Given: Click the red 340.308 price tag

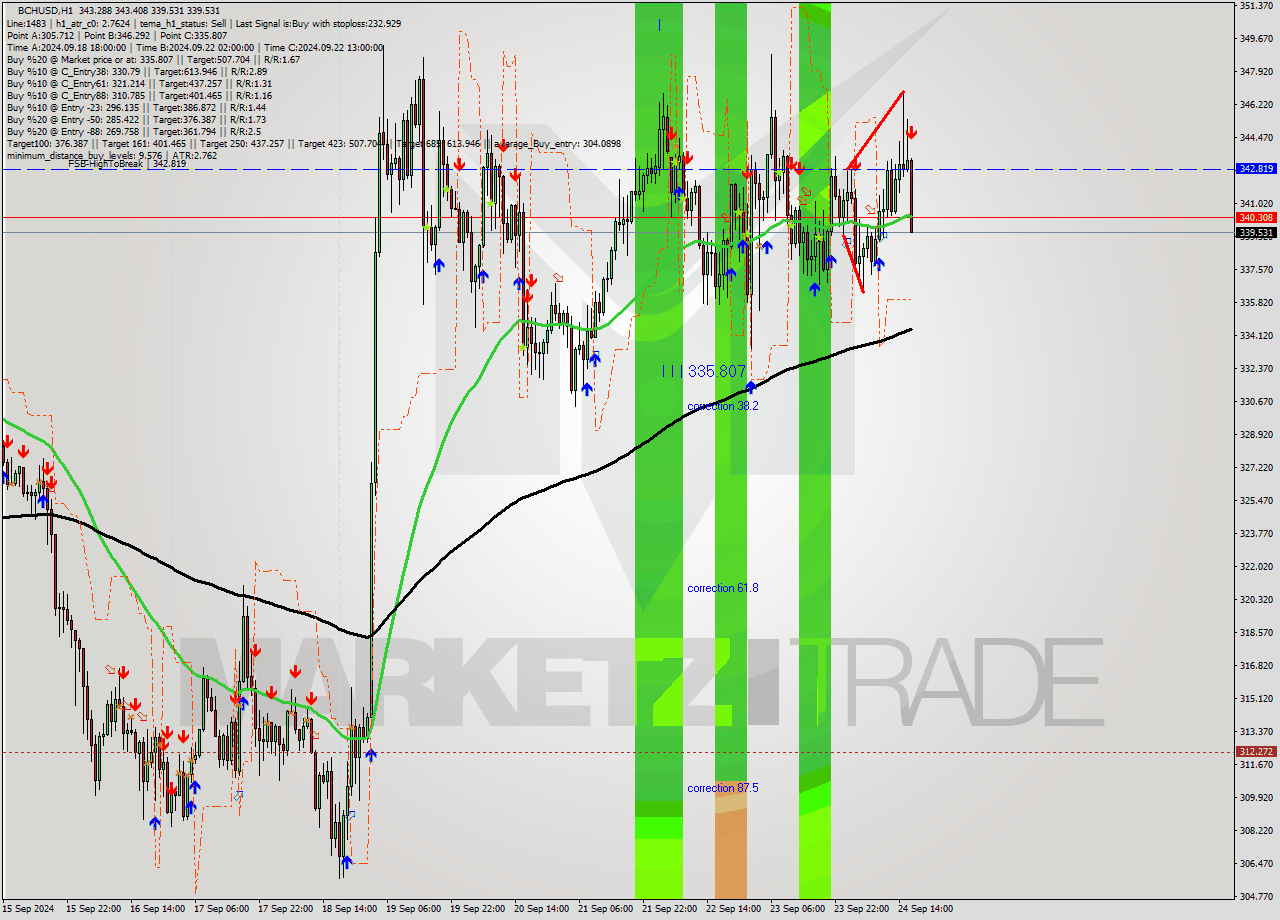Looking at the screenshot, I should click(1256, 217).
